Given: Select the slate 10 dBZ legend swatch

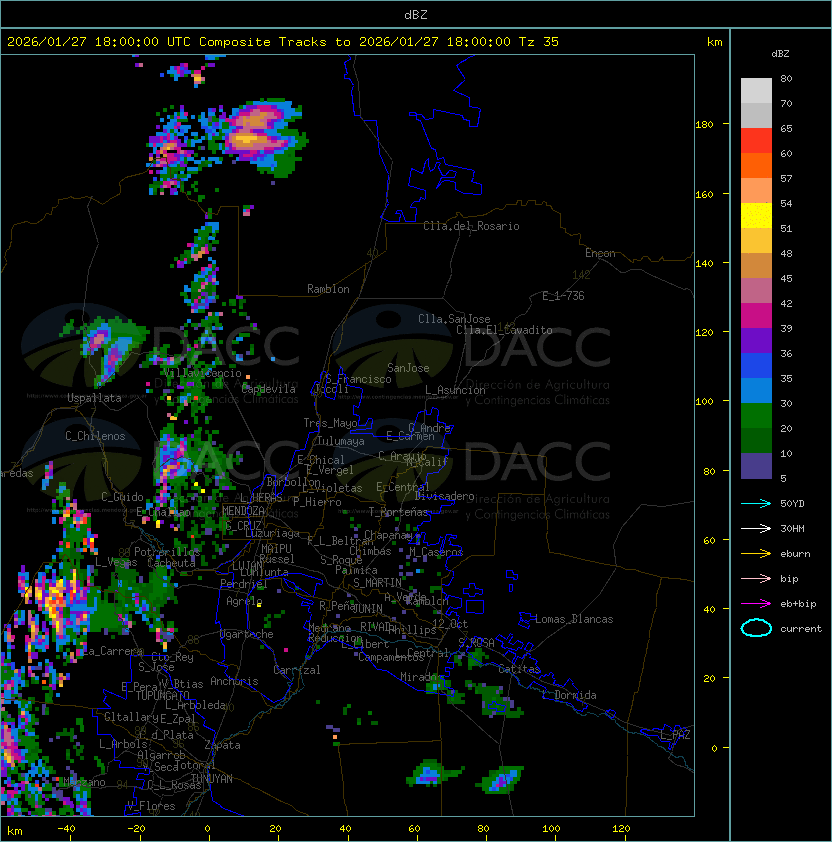Looking at the screenshot, I should point(756,466).
